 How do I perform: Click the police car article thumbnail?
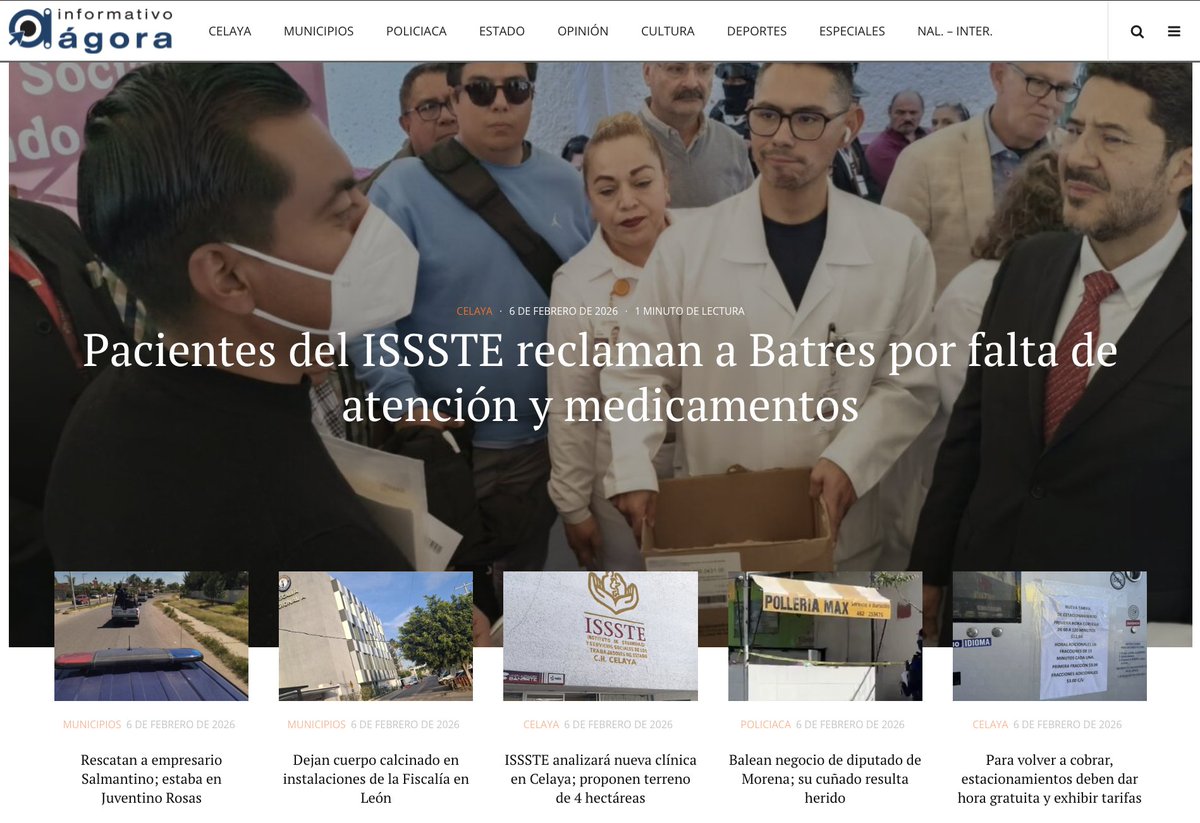coord(150,636)
